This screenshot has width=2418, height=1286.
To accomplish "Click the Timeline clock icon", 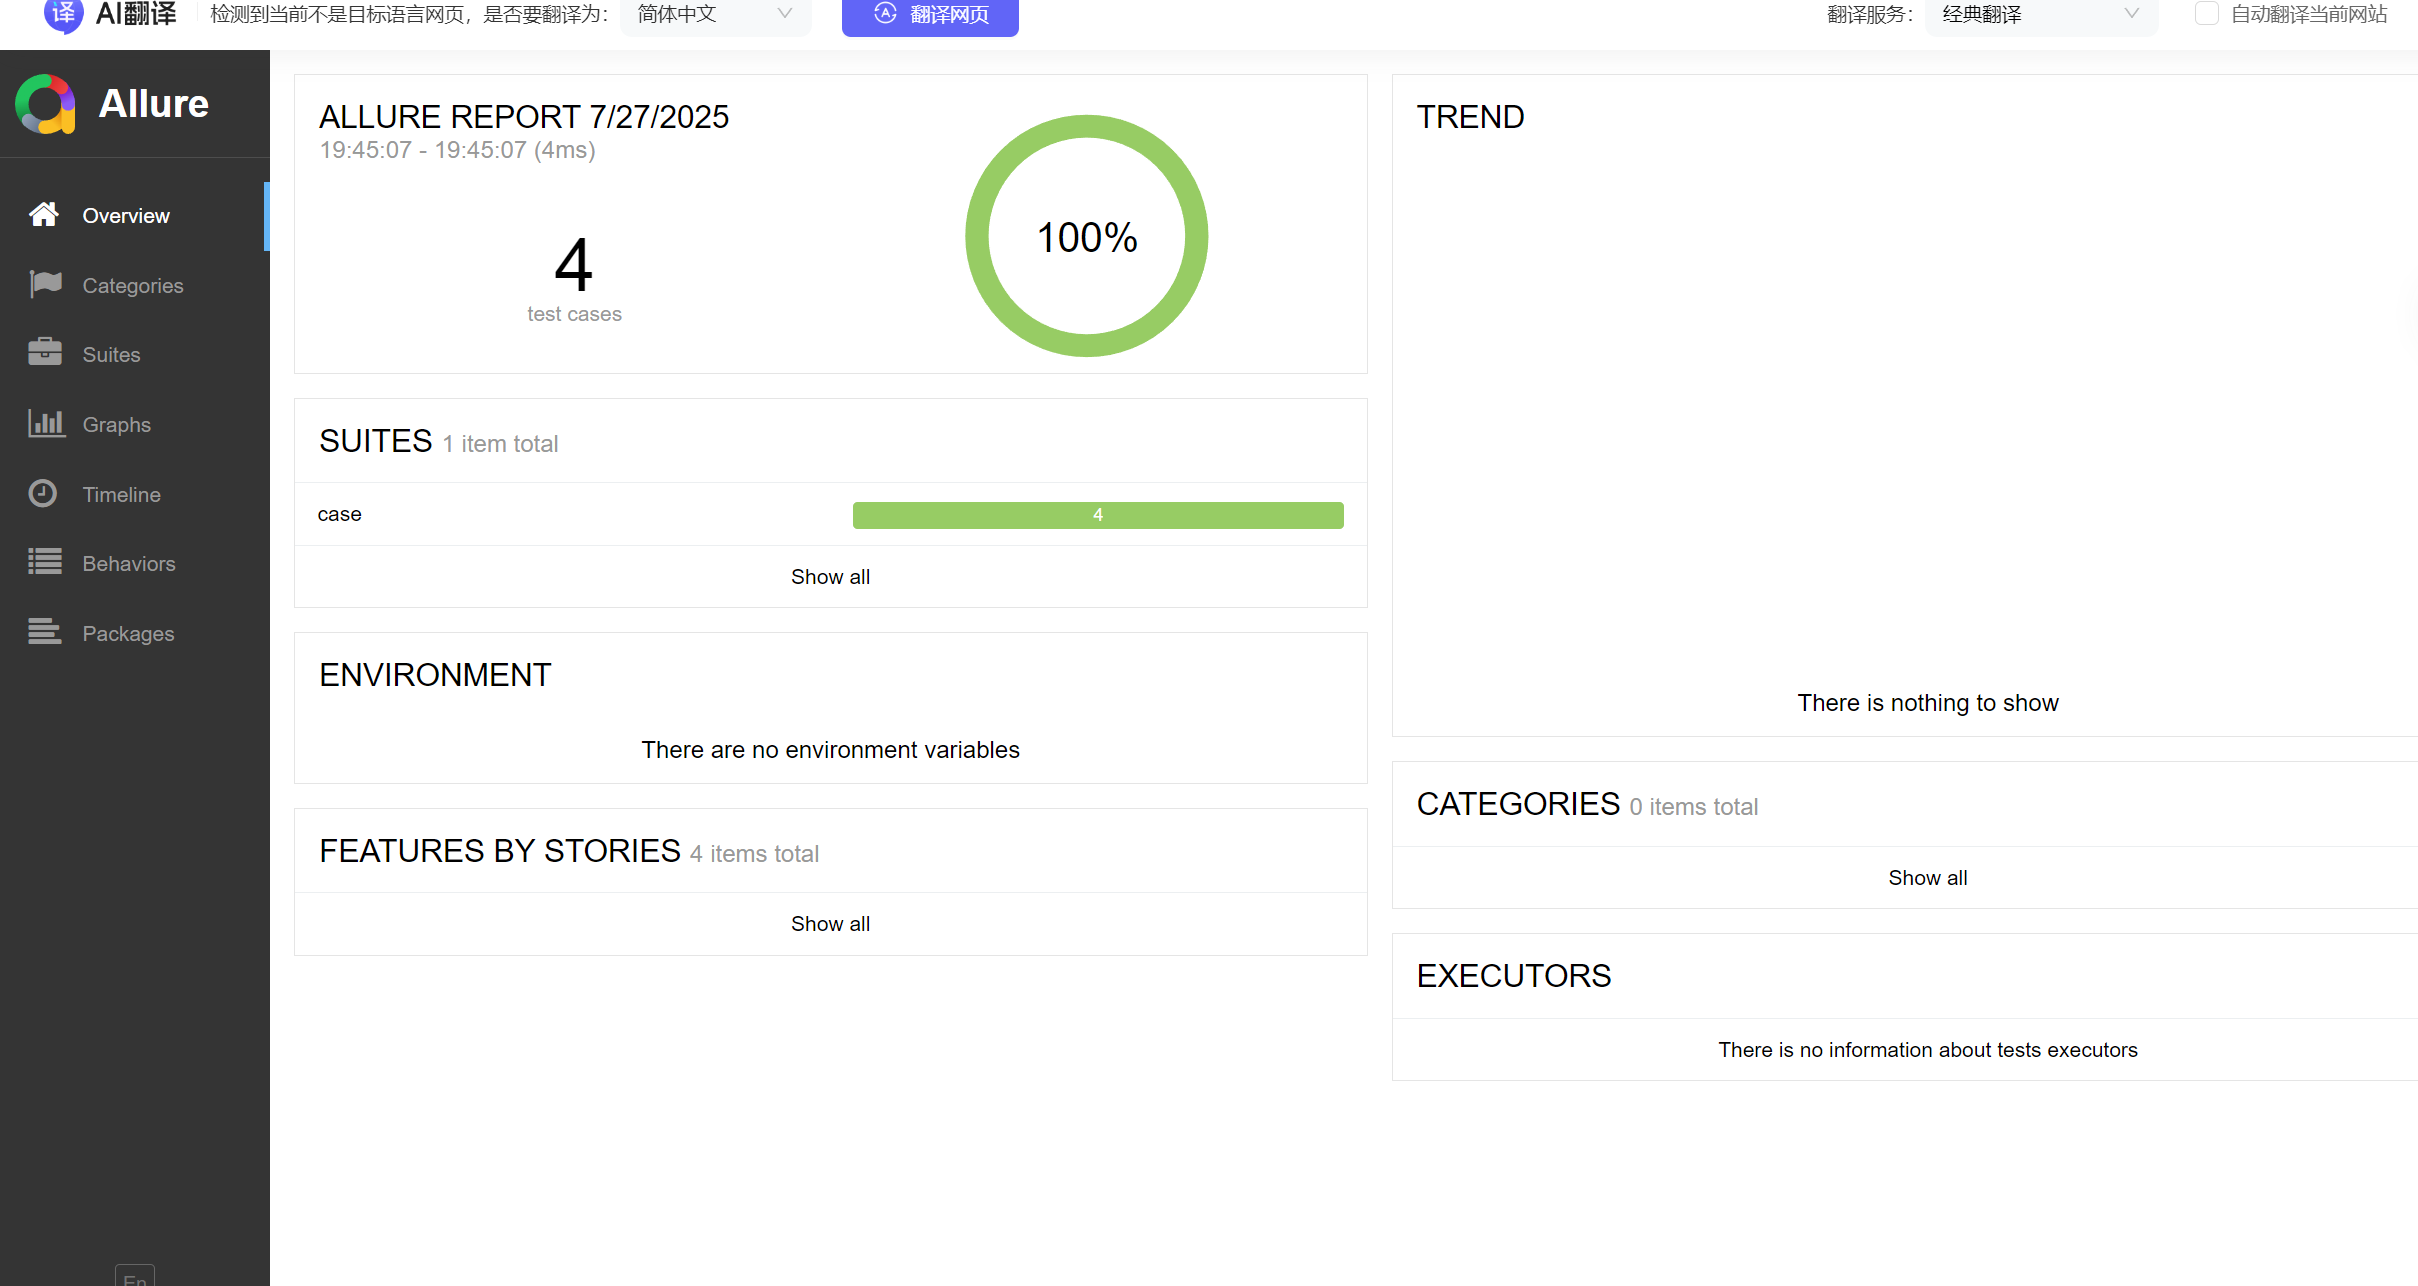I will [42, 493].
